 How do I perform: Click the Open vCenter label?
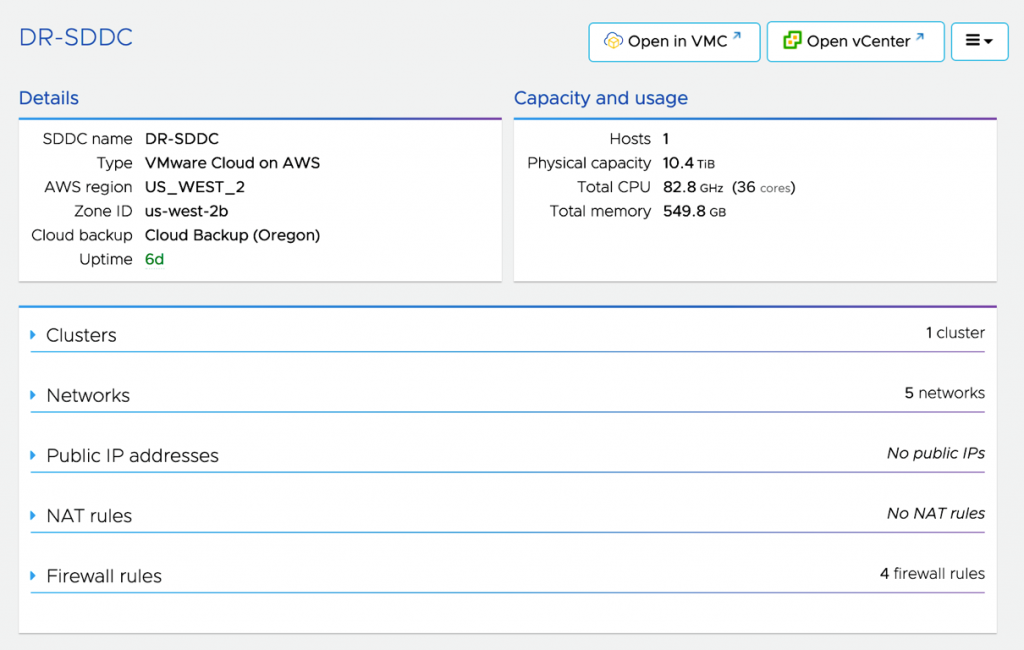coord(858,42)
